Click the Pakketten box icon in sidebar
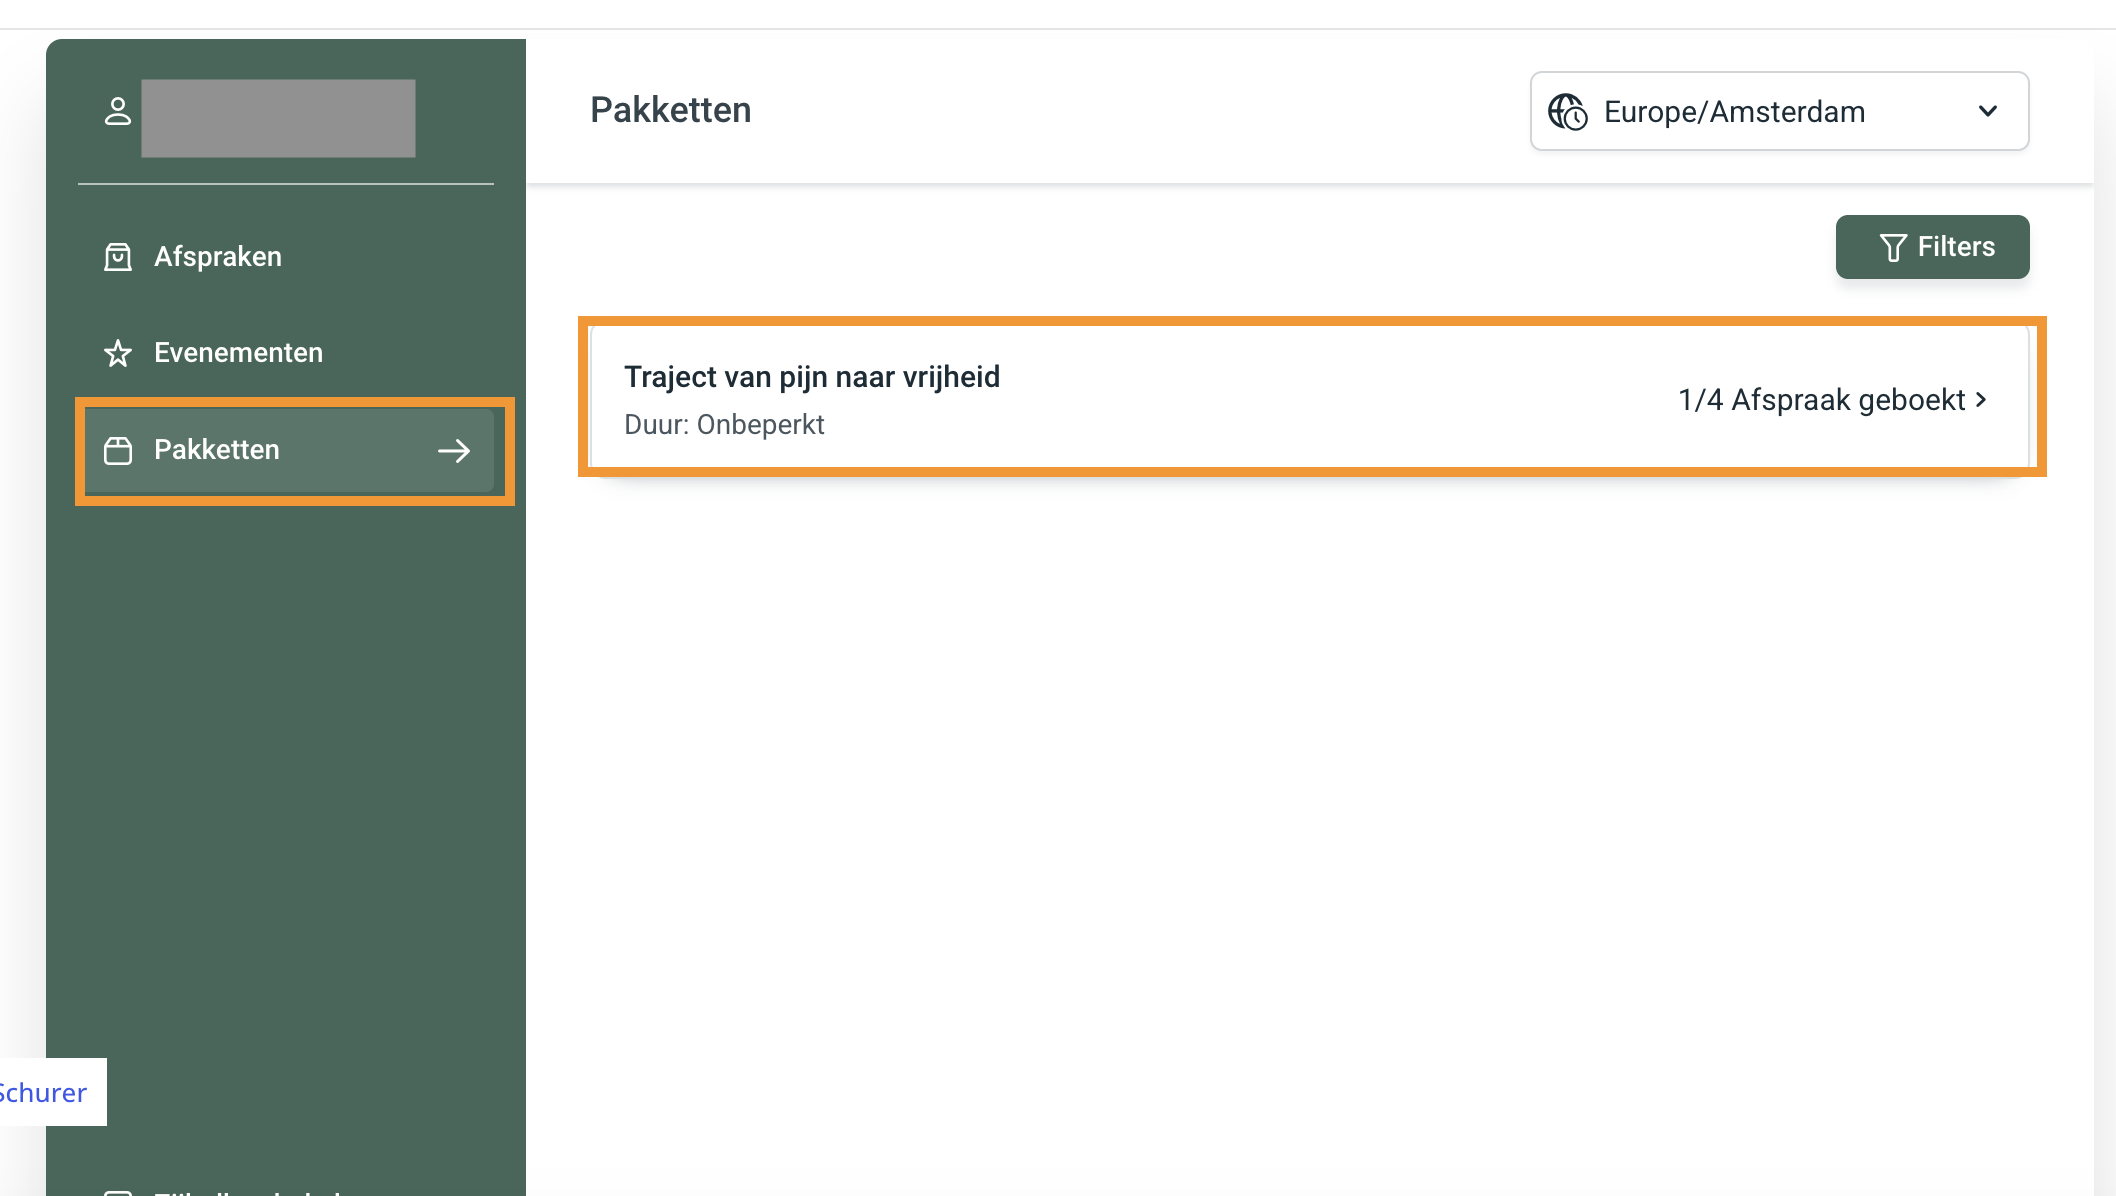 pyautogui.click(x=118, y=451)
